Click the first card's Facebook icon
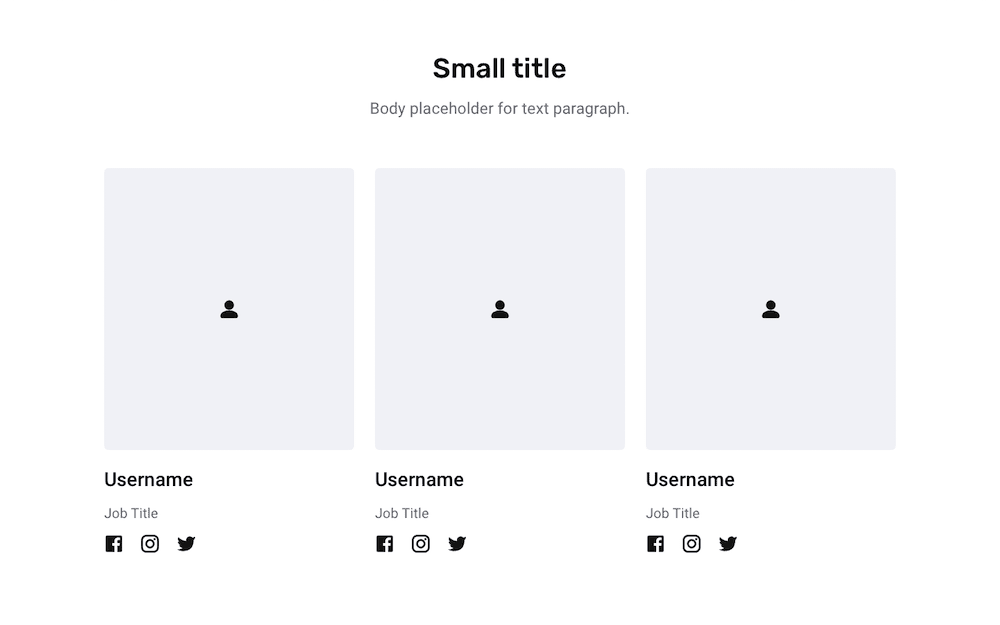This screenshot has height=625, width=1000. point(114,543)
